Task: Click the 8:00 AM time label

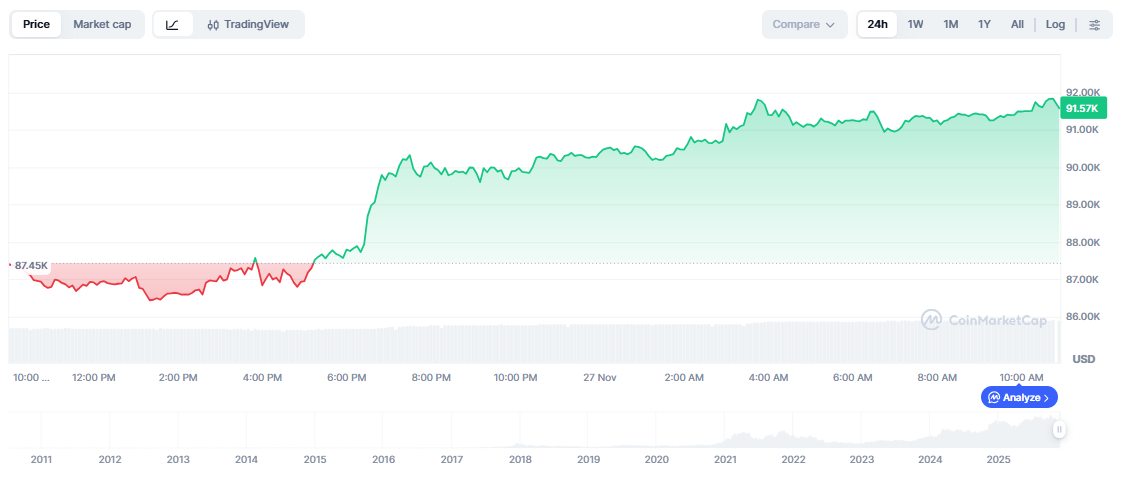Action: pos(937,377)
